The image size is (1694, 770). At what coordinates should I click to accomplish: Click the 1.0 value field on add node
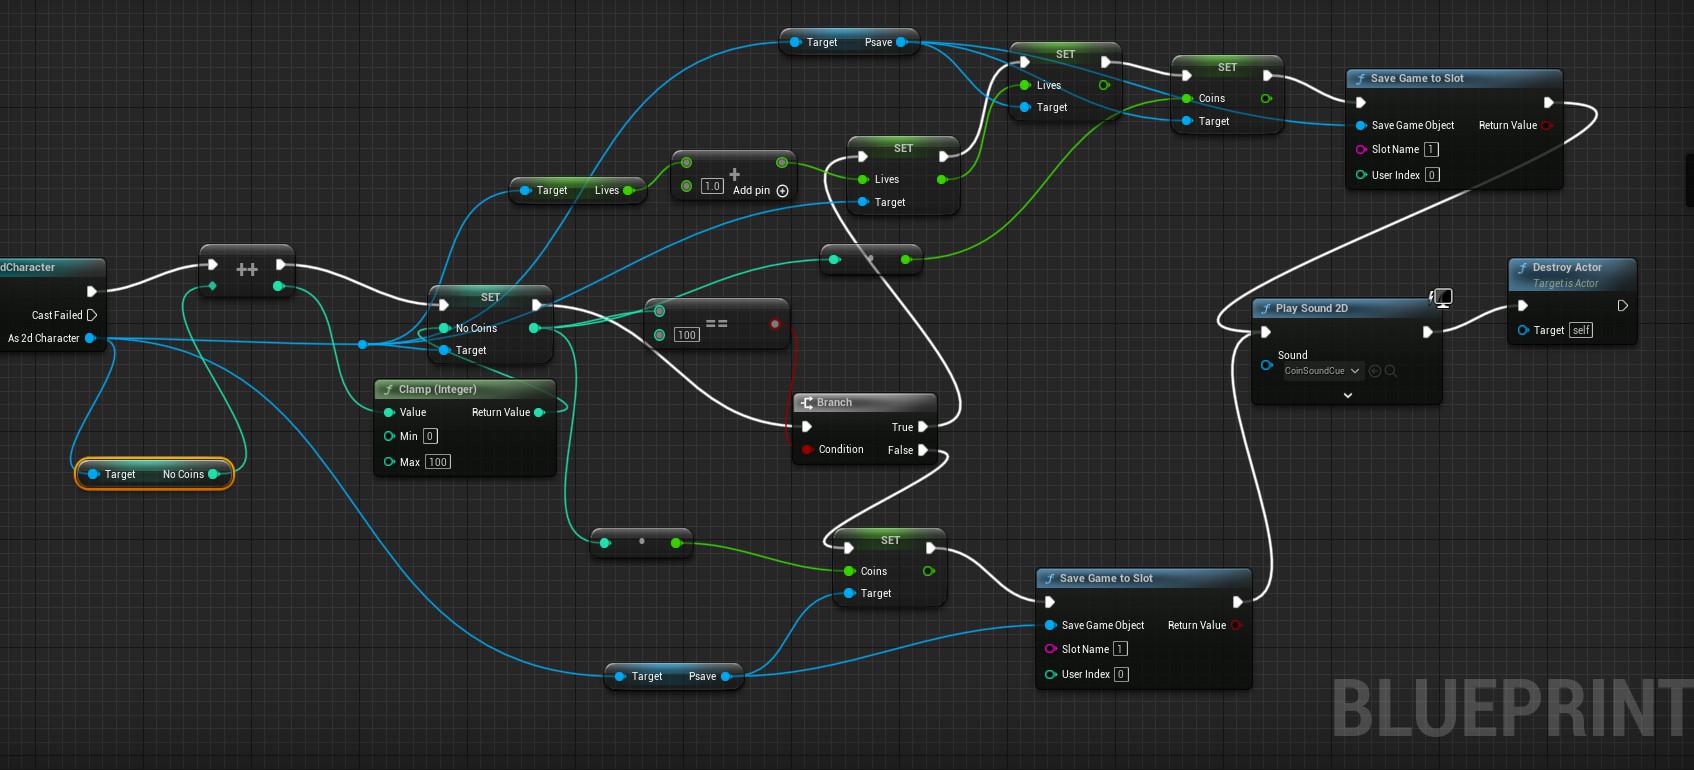coord(711,186)
